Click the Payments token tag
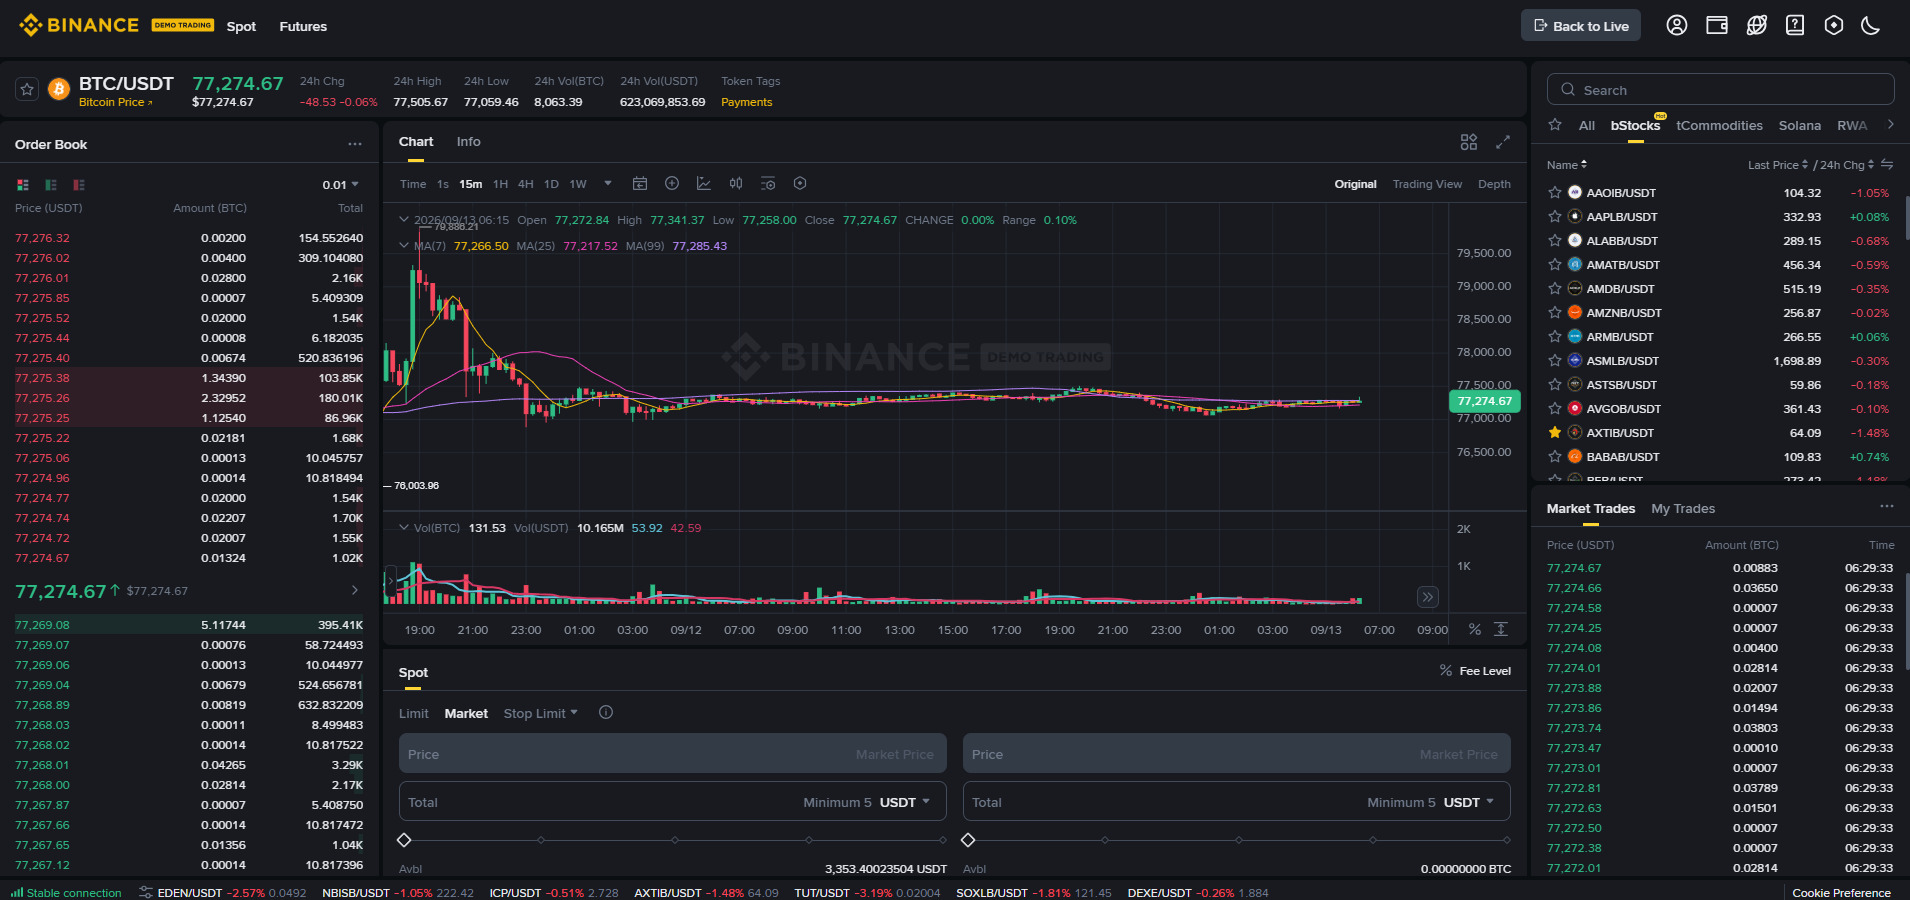Image resolution: width=1910 pixels, height=900 pixels. [x=747, y=102]
